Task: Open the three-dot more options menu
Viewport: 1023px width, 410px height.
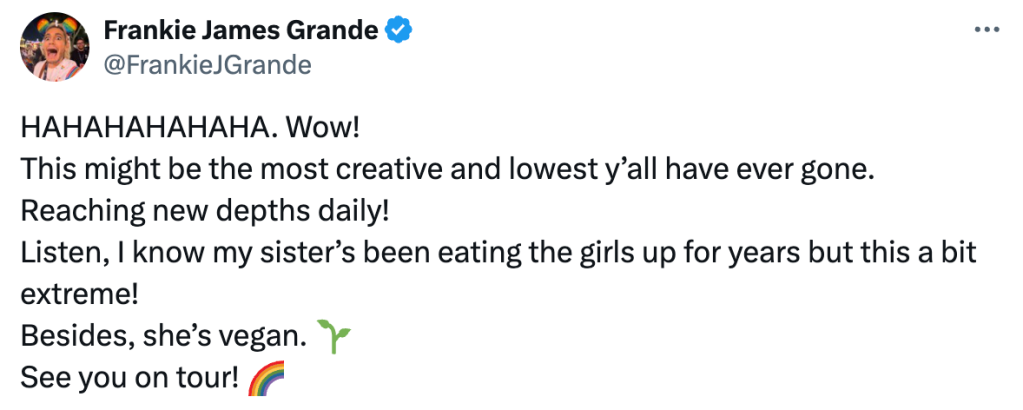Action: tap(986, 31)
